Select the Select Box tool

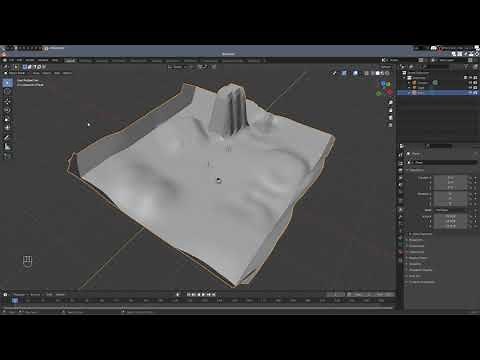7,82
